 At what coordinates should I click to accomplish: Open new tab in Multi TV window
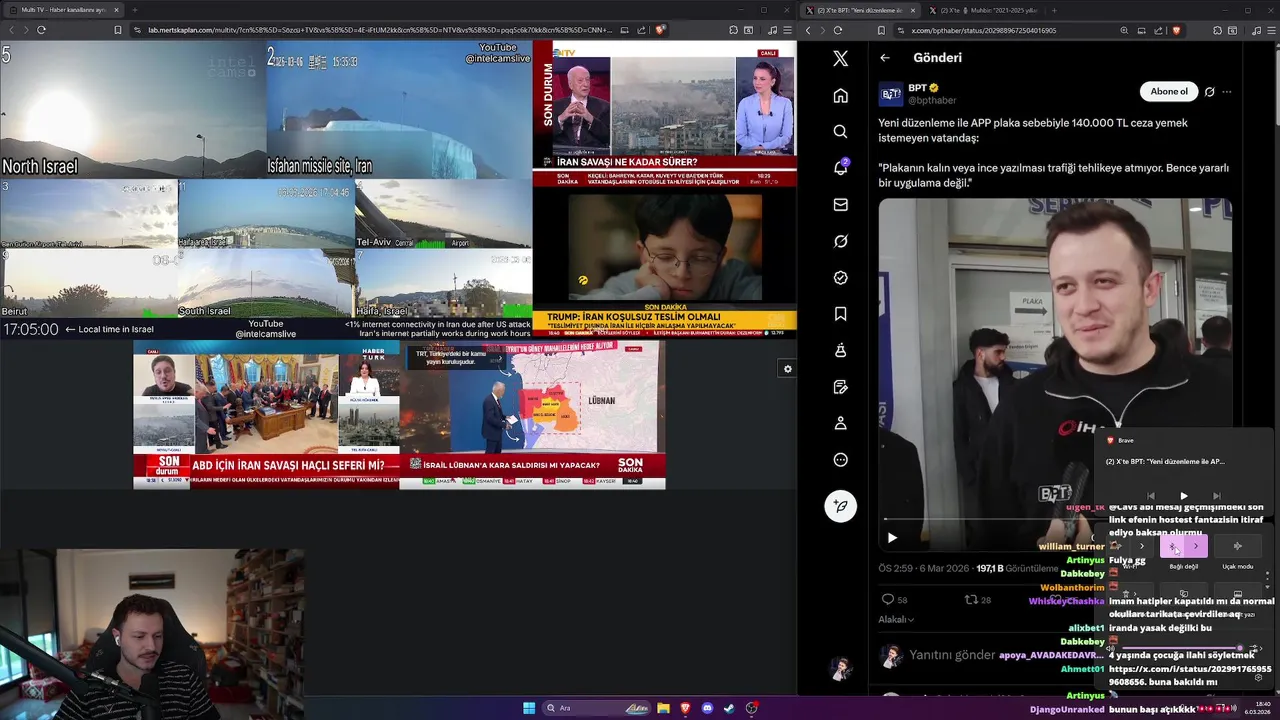tap(135, 10)
